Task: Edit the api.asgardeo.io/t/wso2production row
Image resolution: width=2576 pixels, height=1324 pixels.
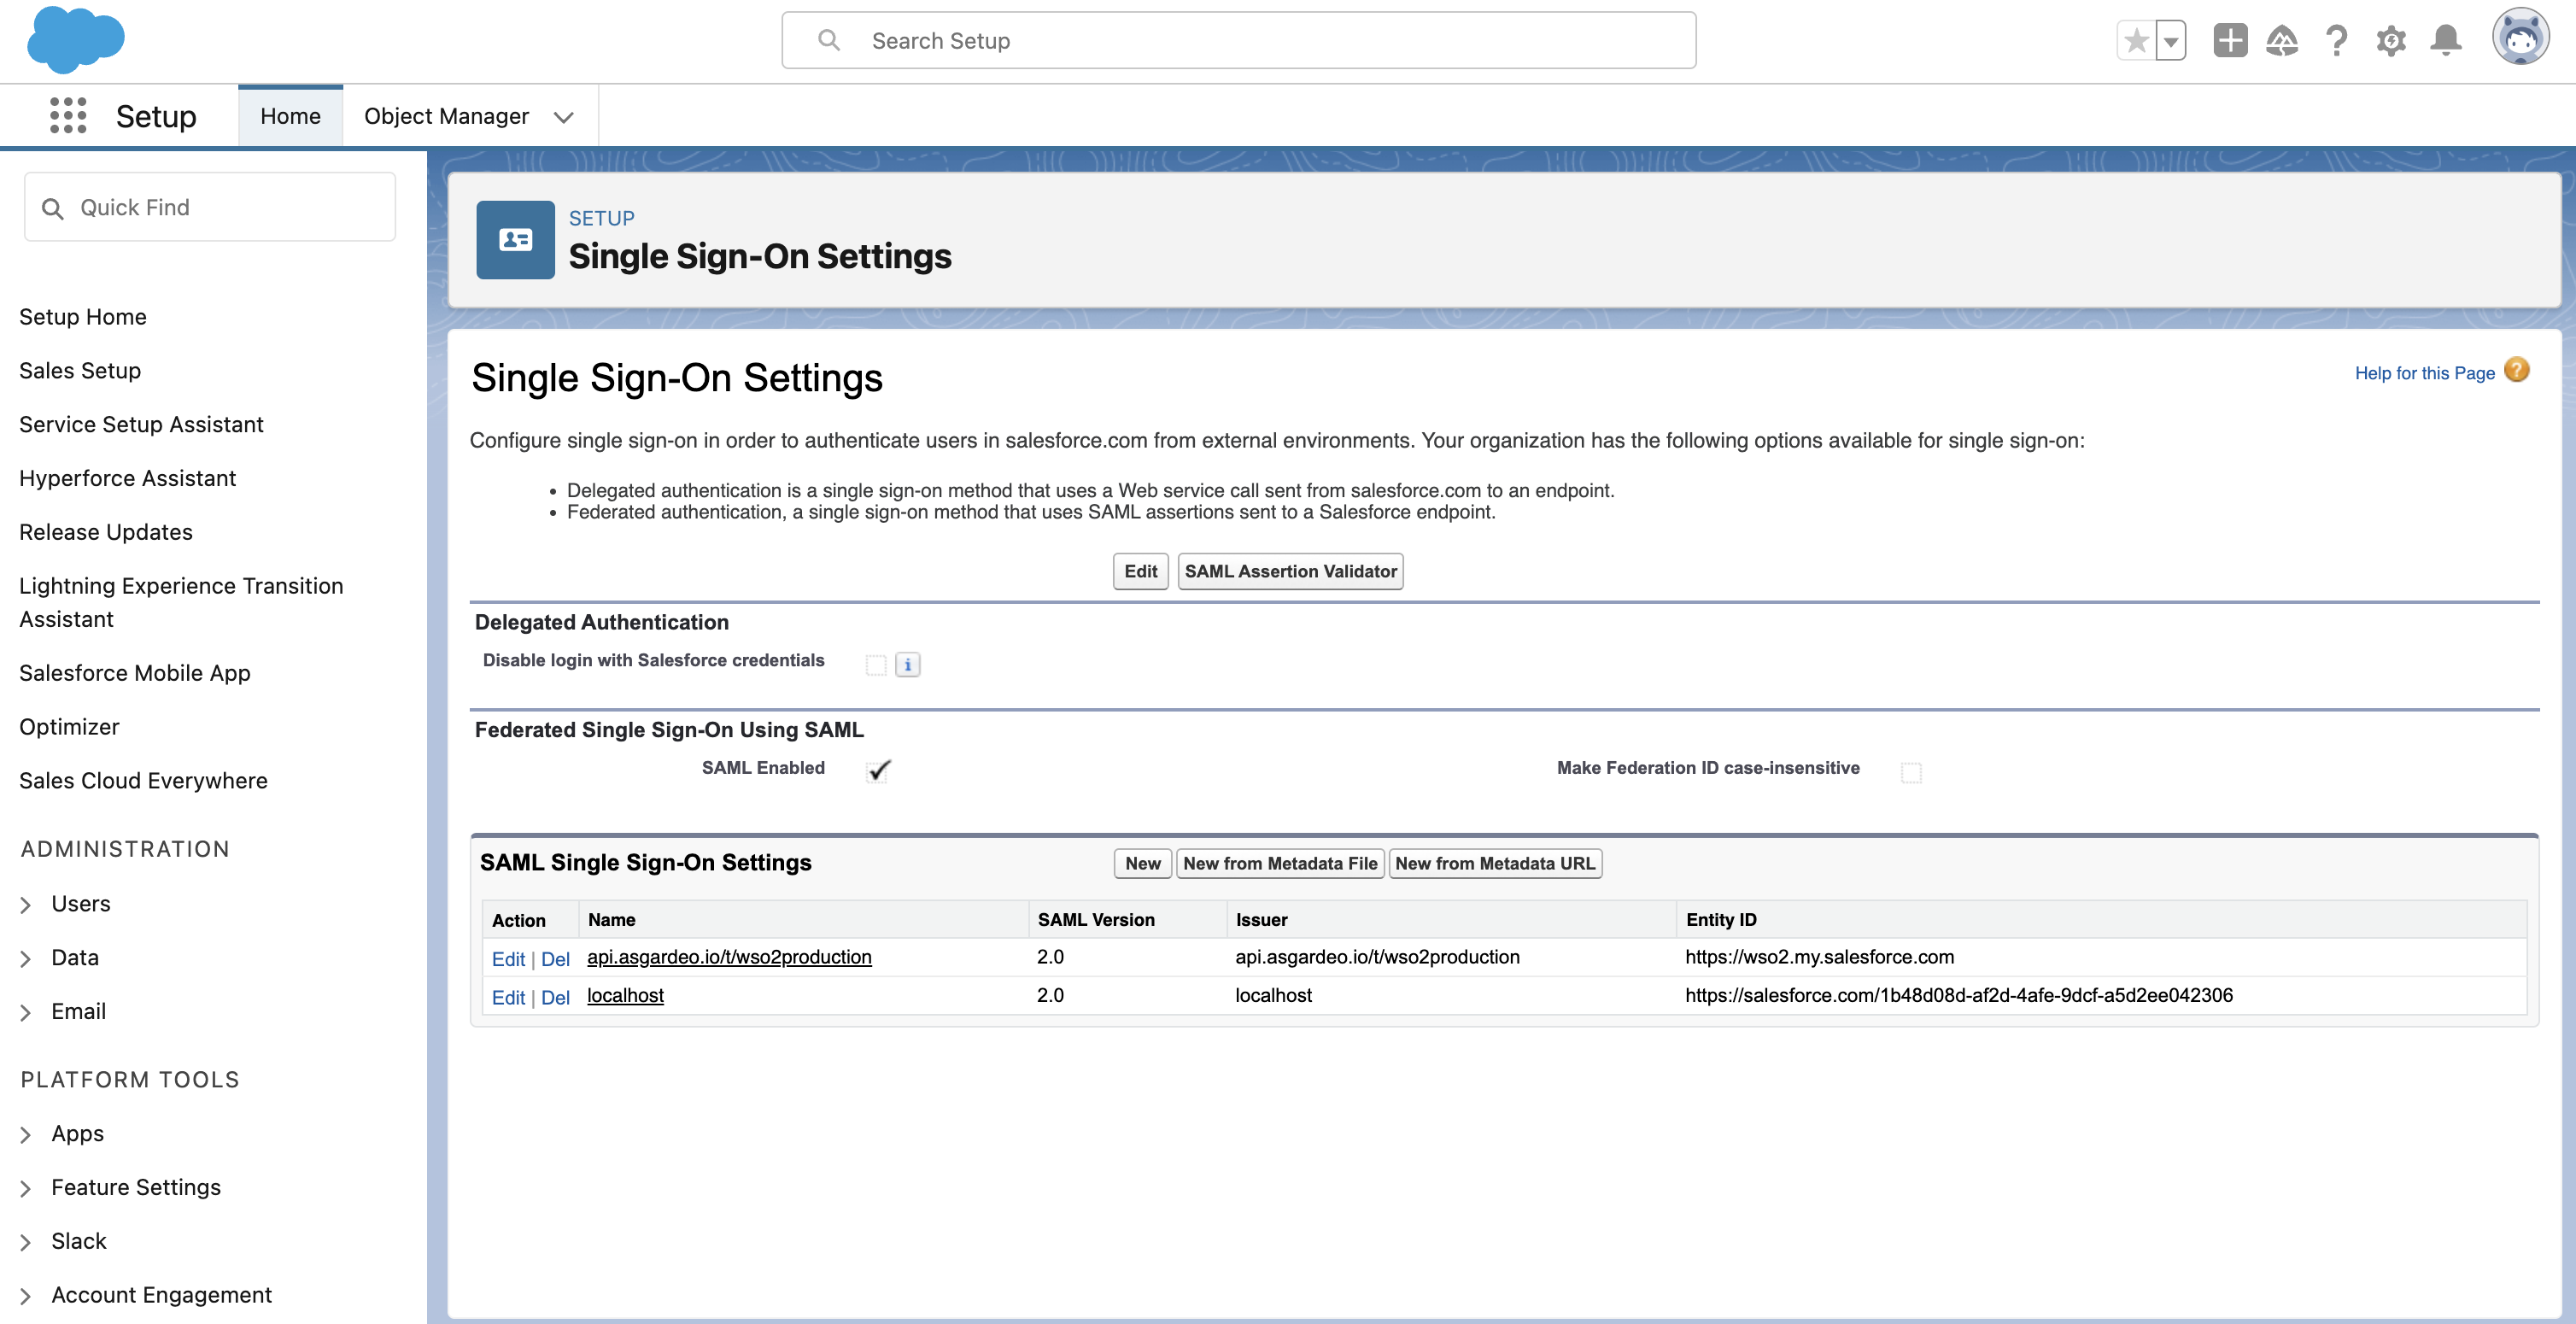Action: (508, 959)
